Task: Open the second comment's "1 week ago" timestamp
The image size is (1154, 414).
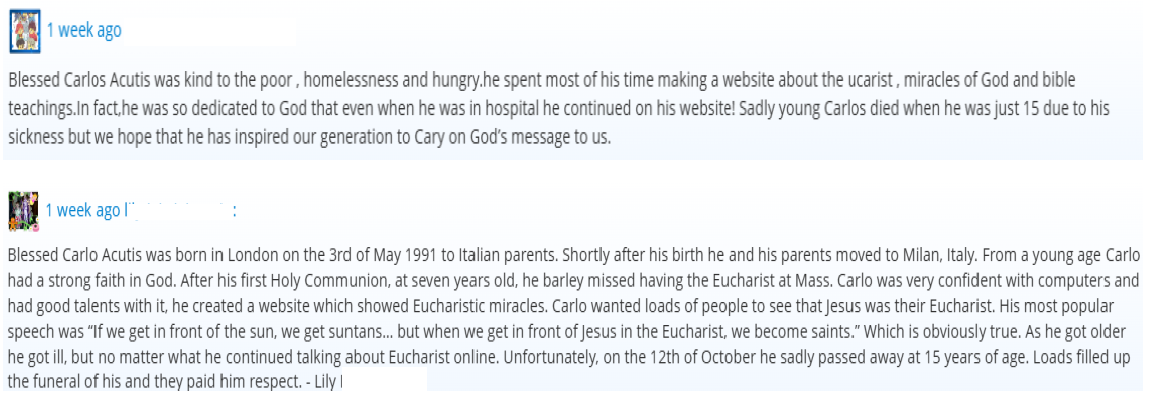Action: 82,211
